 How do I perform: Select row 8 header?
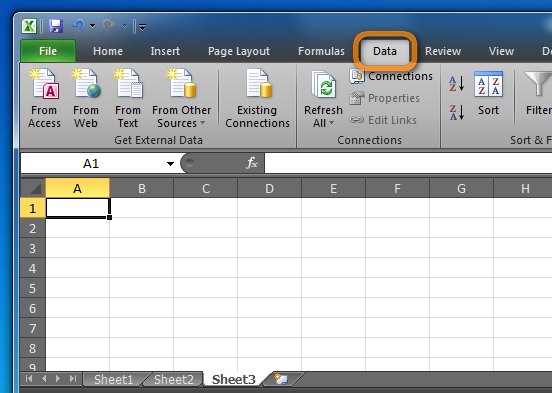(x=33, y=348)
